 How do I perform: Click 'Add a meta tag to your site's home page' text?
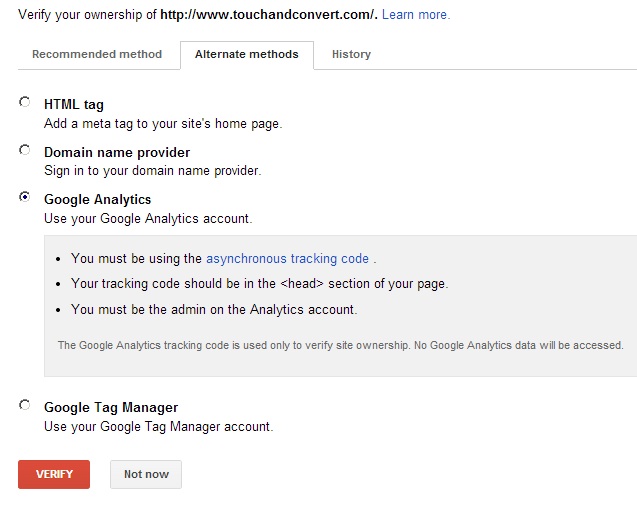(x=163, y=124)
